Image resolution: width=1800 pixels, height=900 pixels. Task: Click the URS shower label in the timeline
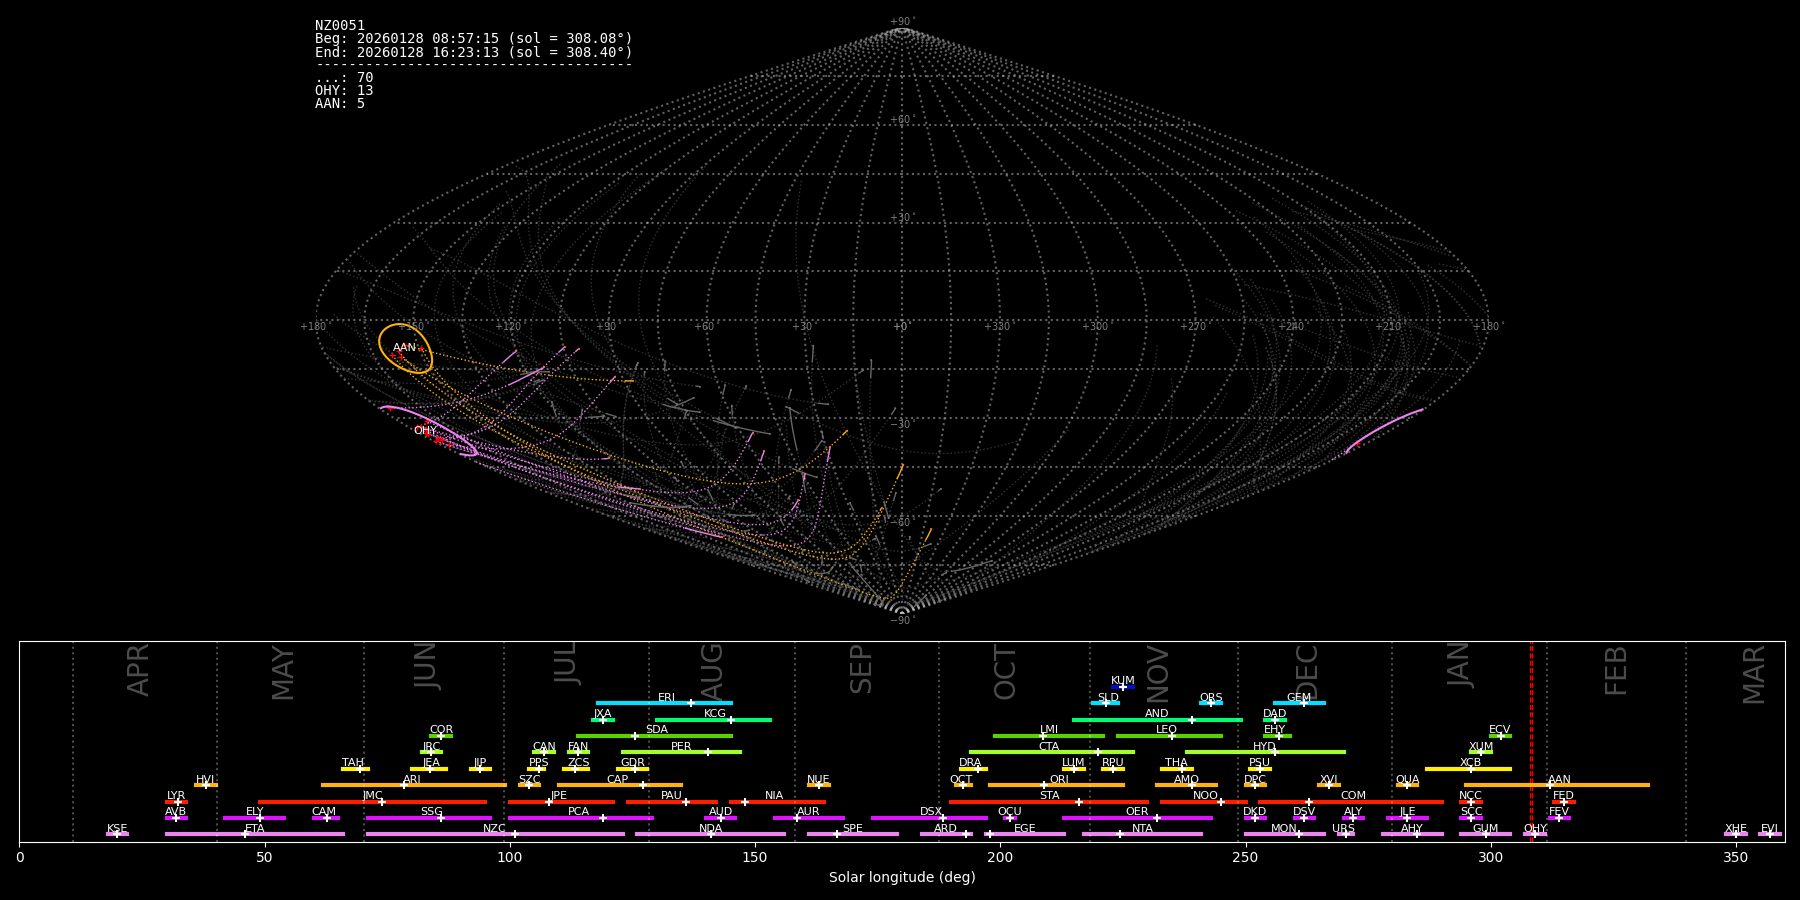1343,829
